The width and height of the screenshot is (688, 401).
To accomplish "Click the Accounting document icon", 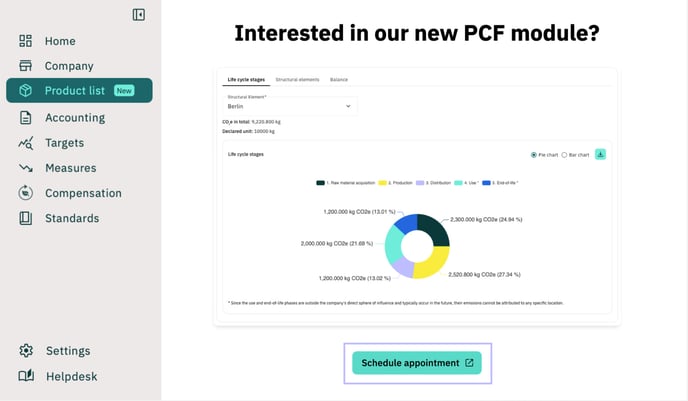I will coord(26,117).
